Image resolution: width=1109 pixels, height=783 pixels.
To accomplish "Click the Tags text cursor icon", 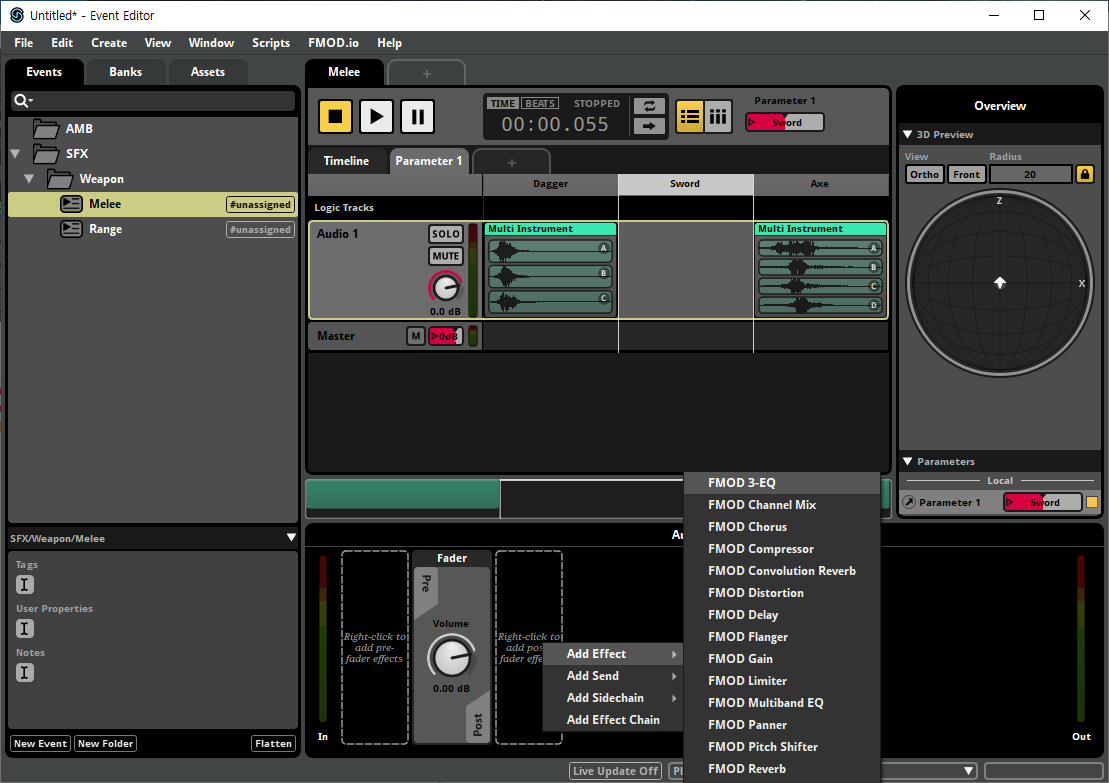I will 25,584.
